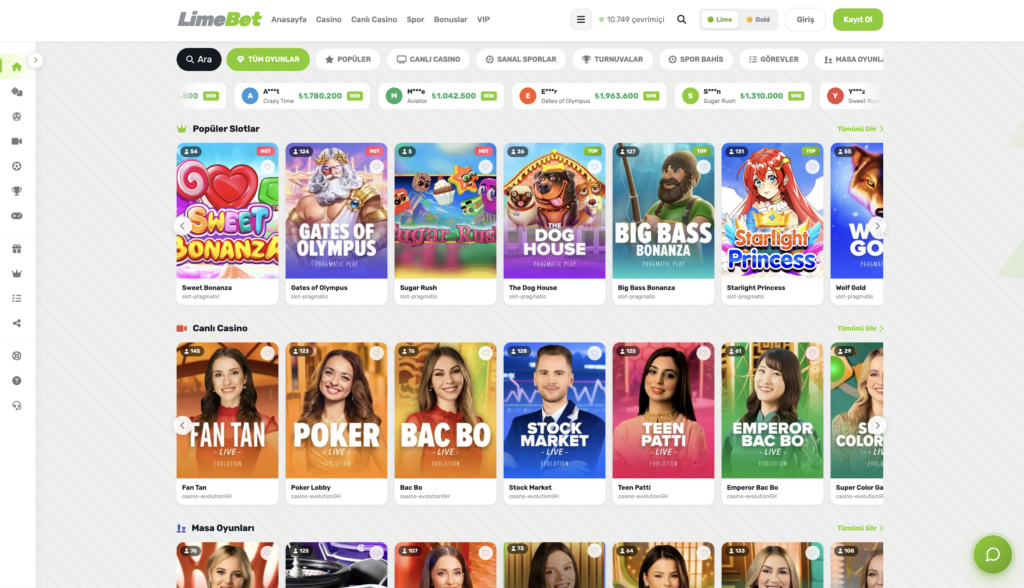Select the question mark help sidebar icon
The height and width of the screenshot is (588, 1024).
click(17, 381)
